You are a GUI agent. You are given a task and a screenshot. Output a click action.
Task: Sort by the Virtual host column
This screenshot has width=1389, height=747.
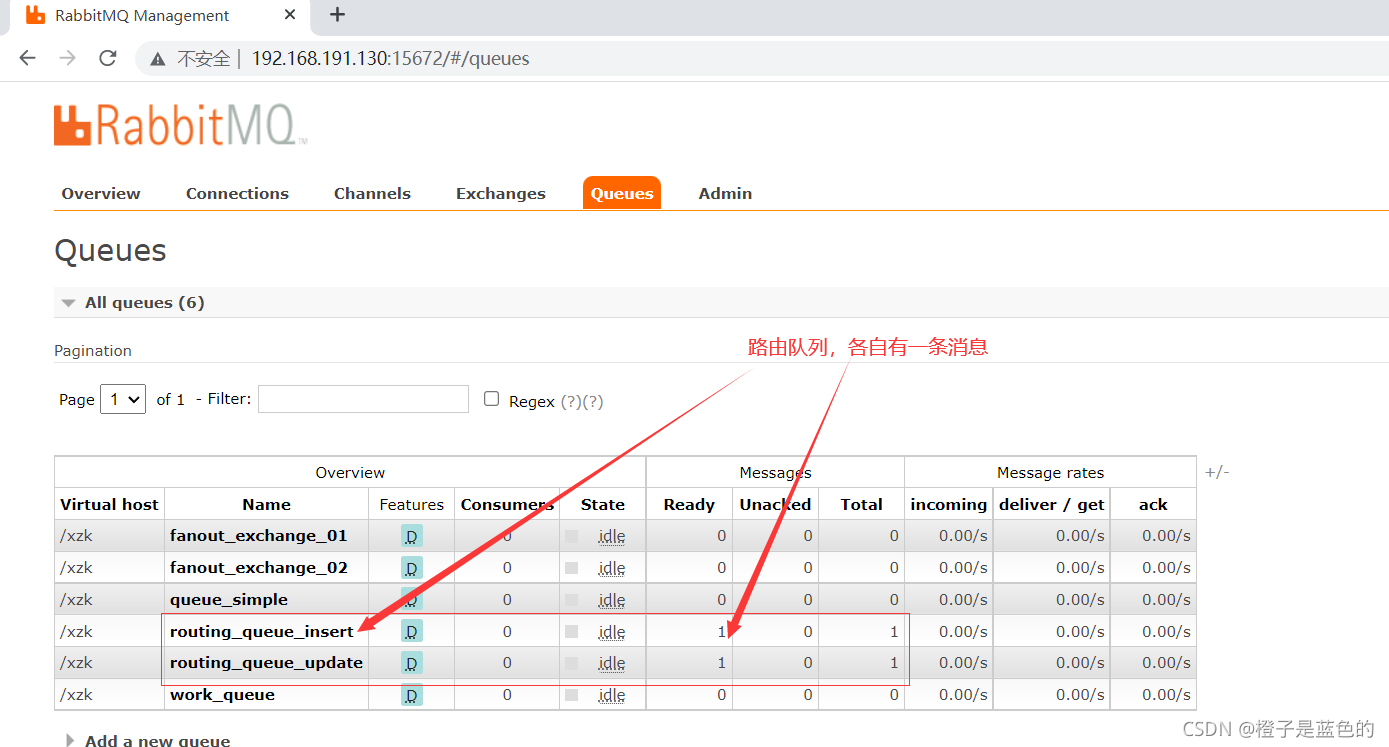[x=109, y=505]
